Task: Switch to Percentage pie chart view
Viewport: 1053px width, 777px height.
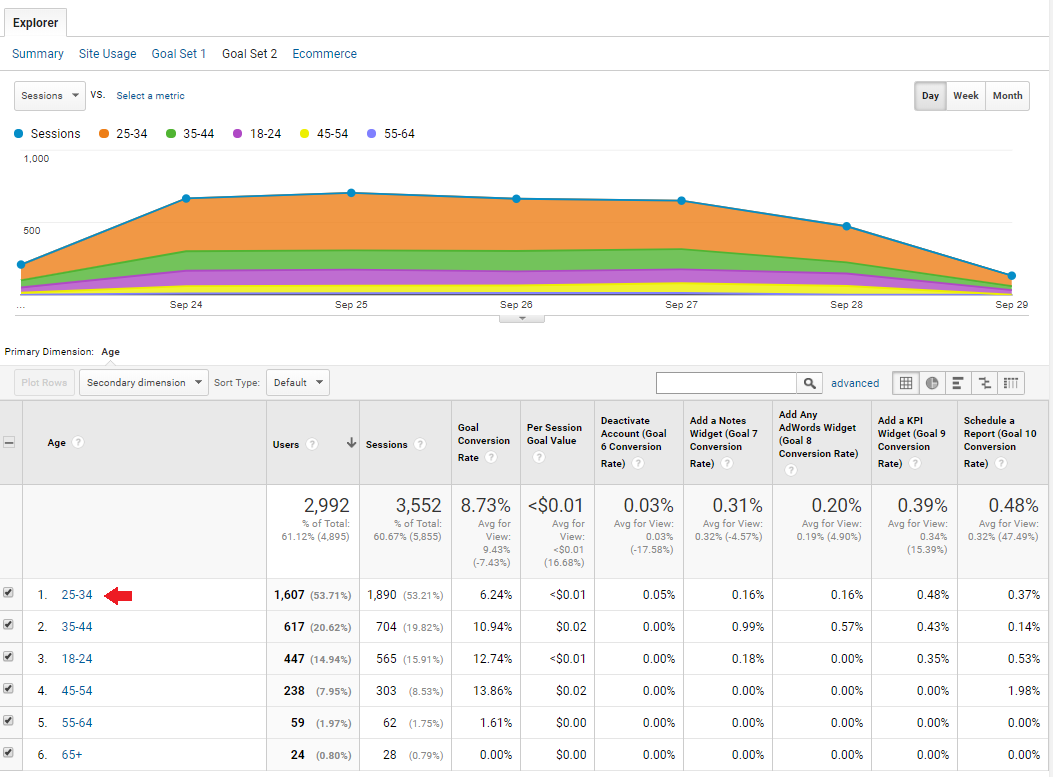Action: [932, 383]
